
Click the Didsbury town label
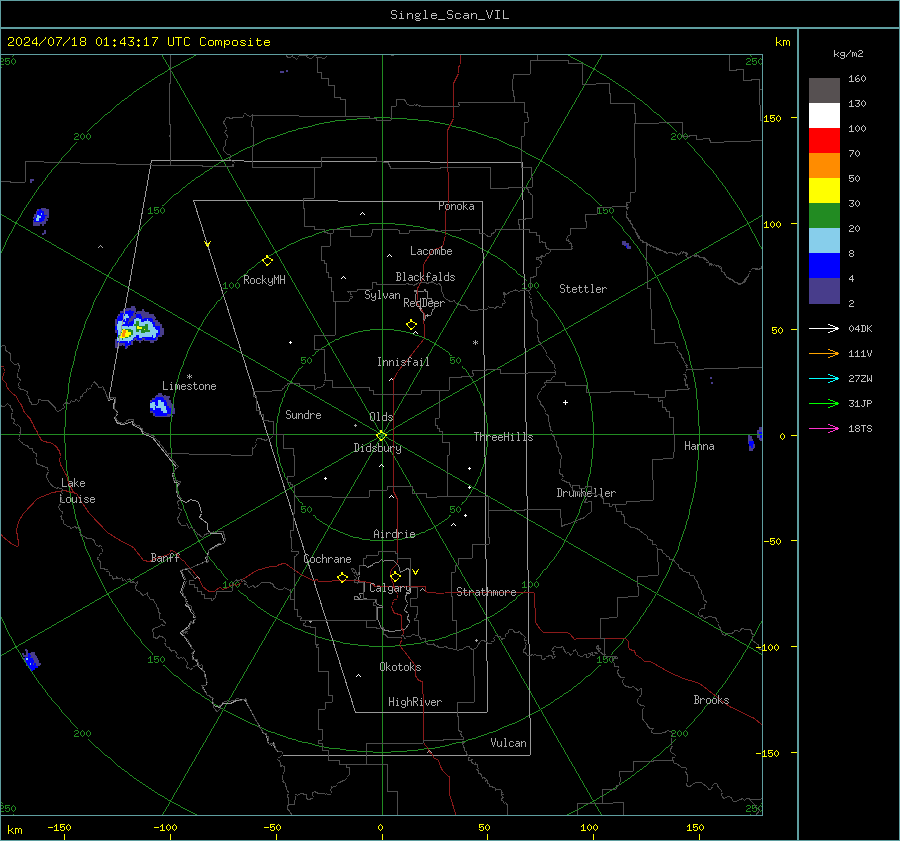click(377, 448)
